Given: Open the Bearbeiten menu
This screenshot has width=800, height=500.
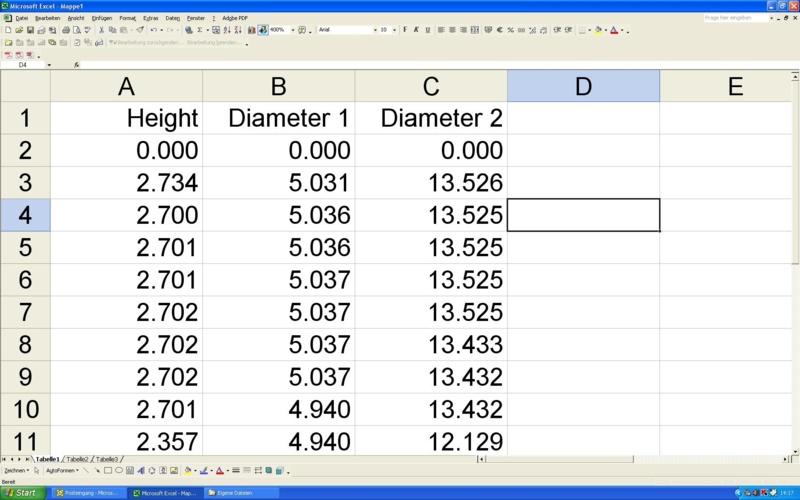Looking at the screenshot, I should [x=47, y=18].
